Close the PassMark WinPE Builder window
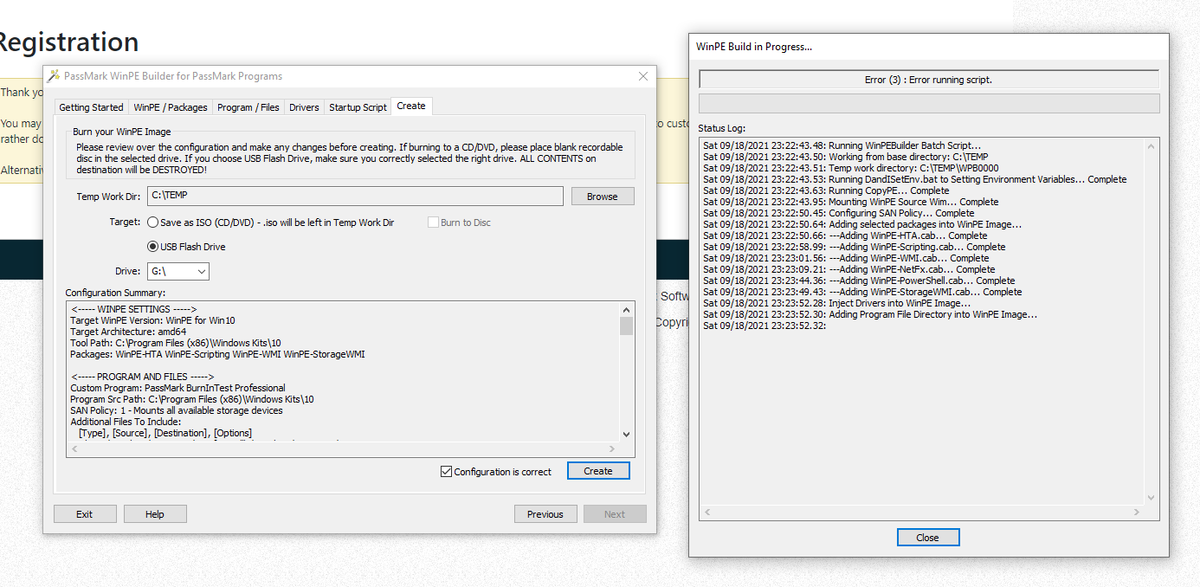This screenshot has width=1200, height=587. point(643,76)
